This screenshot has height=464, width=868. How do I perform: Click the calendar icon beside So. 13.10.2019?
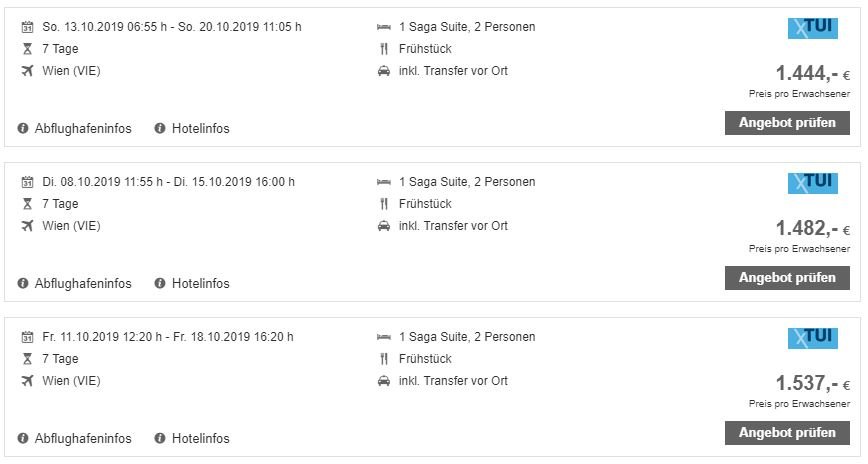point(27,27)
